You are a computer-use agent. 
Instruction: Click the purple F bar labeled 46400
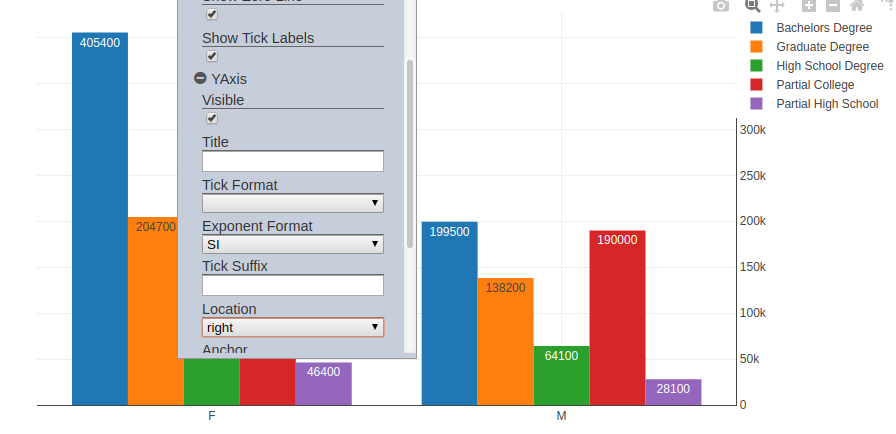323,384
